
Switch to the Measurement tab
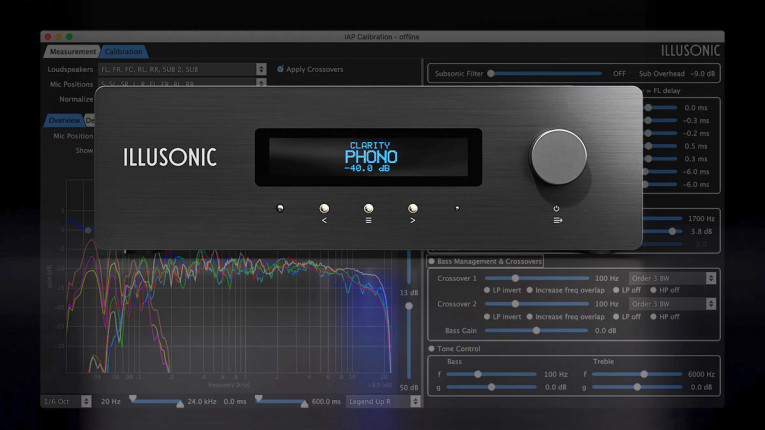point(71,52)
